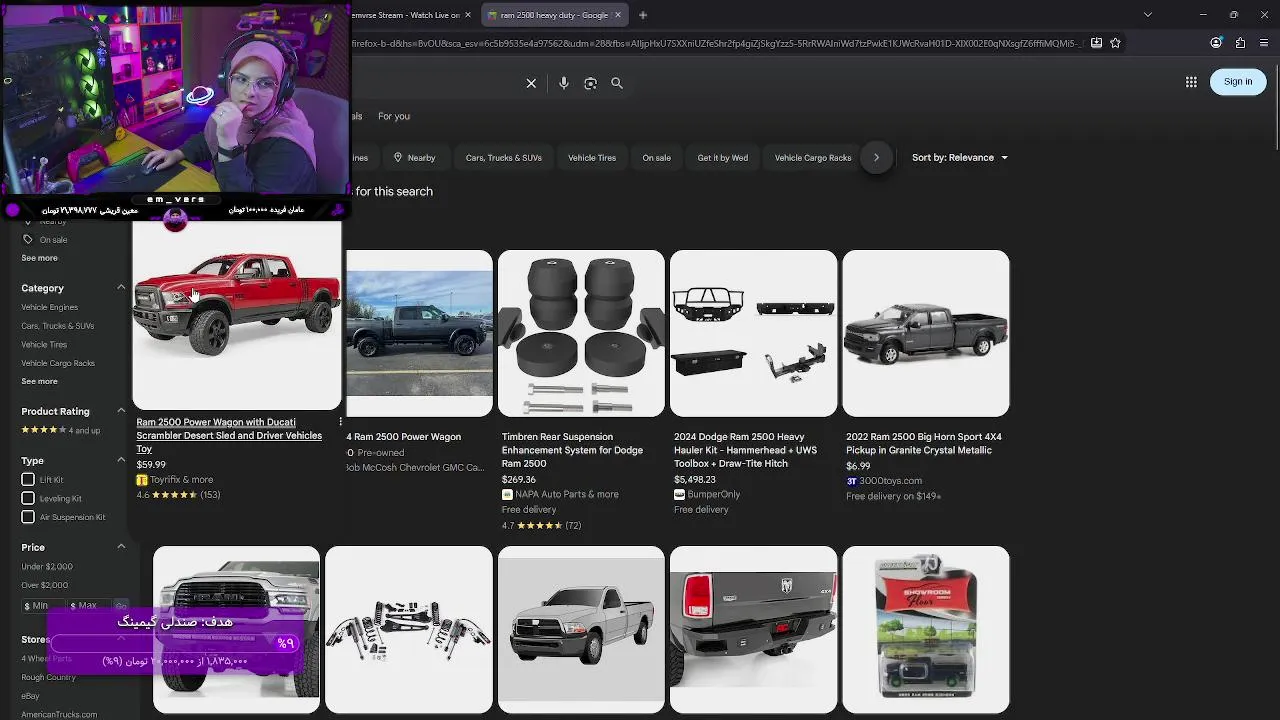The image size is (1280, 720).
Task: Filter by Vehicle Tires in sidebar
Action: coord(44,344)
